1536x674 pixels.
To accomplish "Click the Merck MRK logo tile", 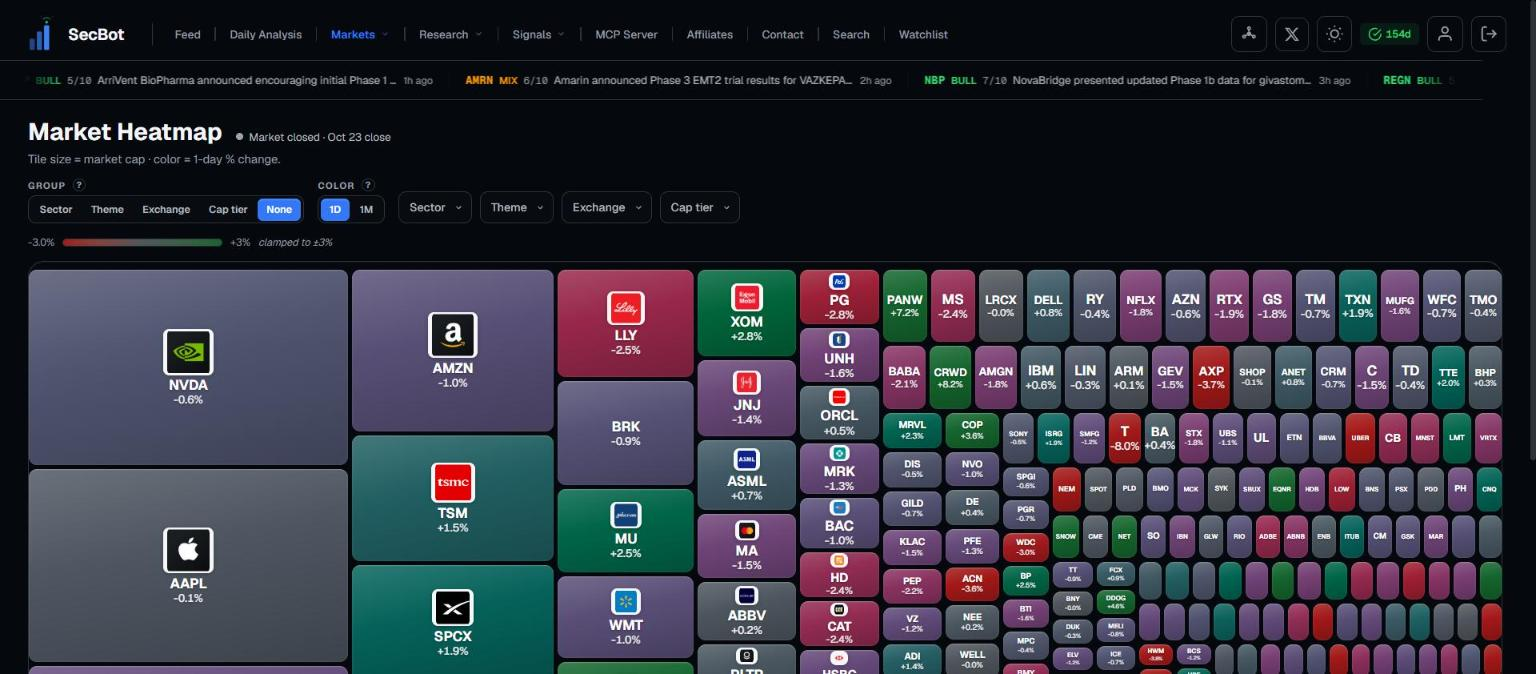I will pos(839,453).
